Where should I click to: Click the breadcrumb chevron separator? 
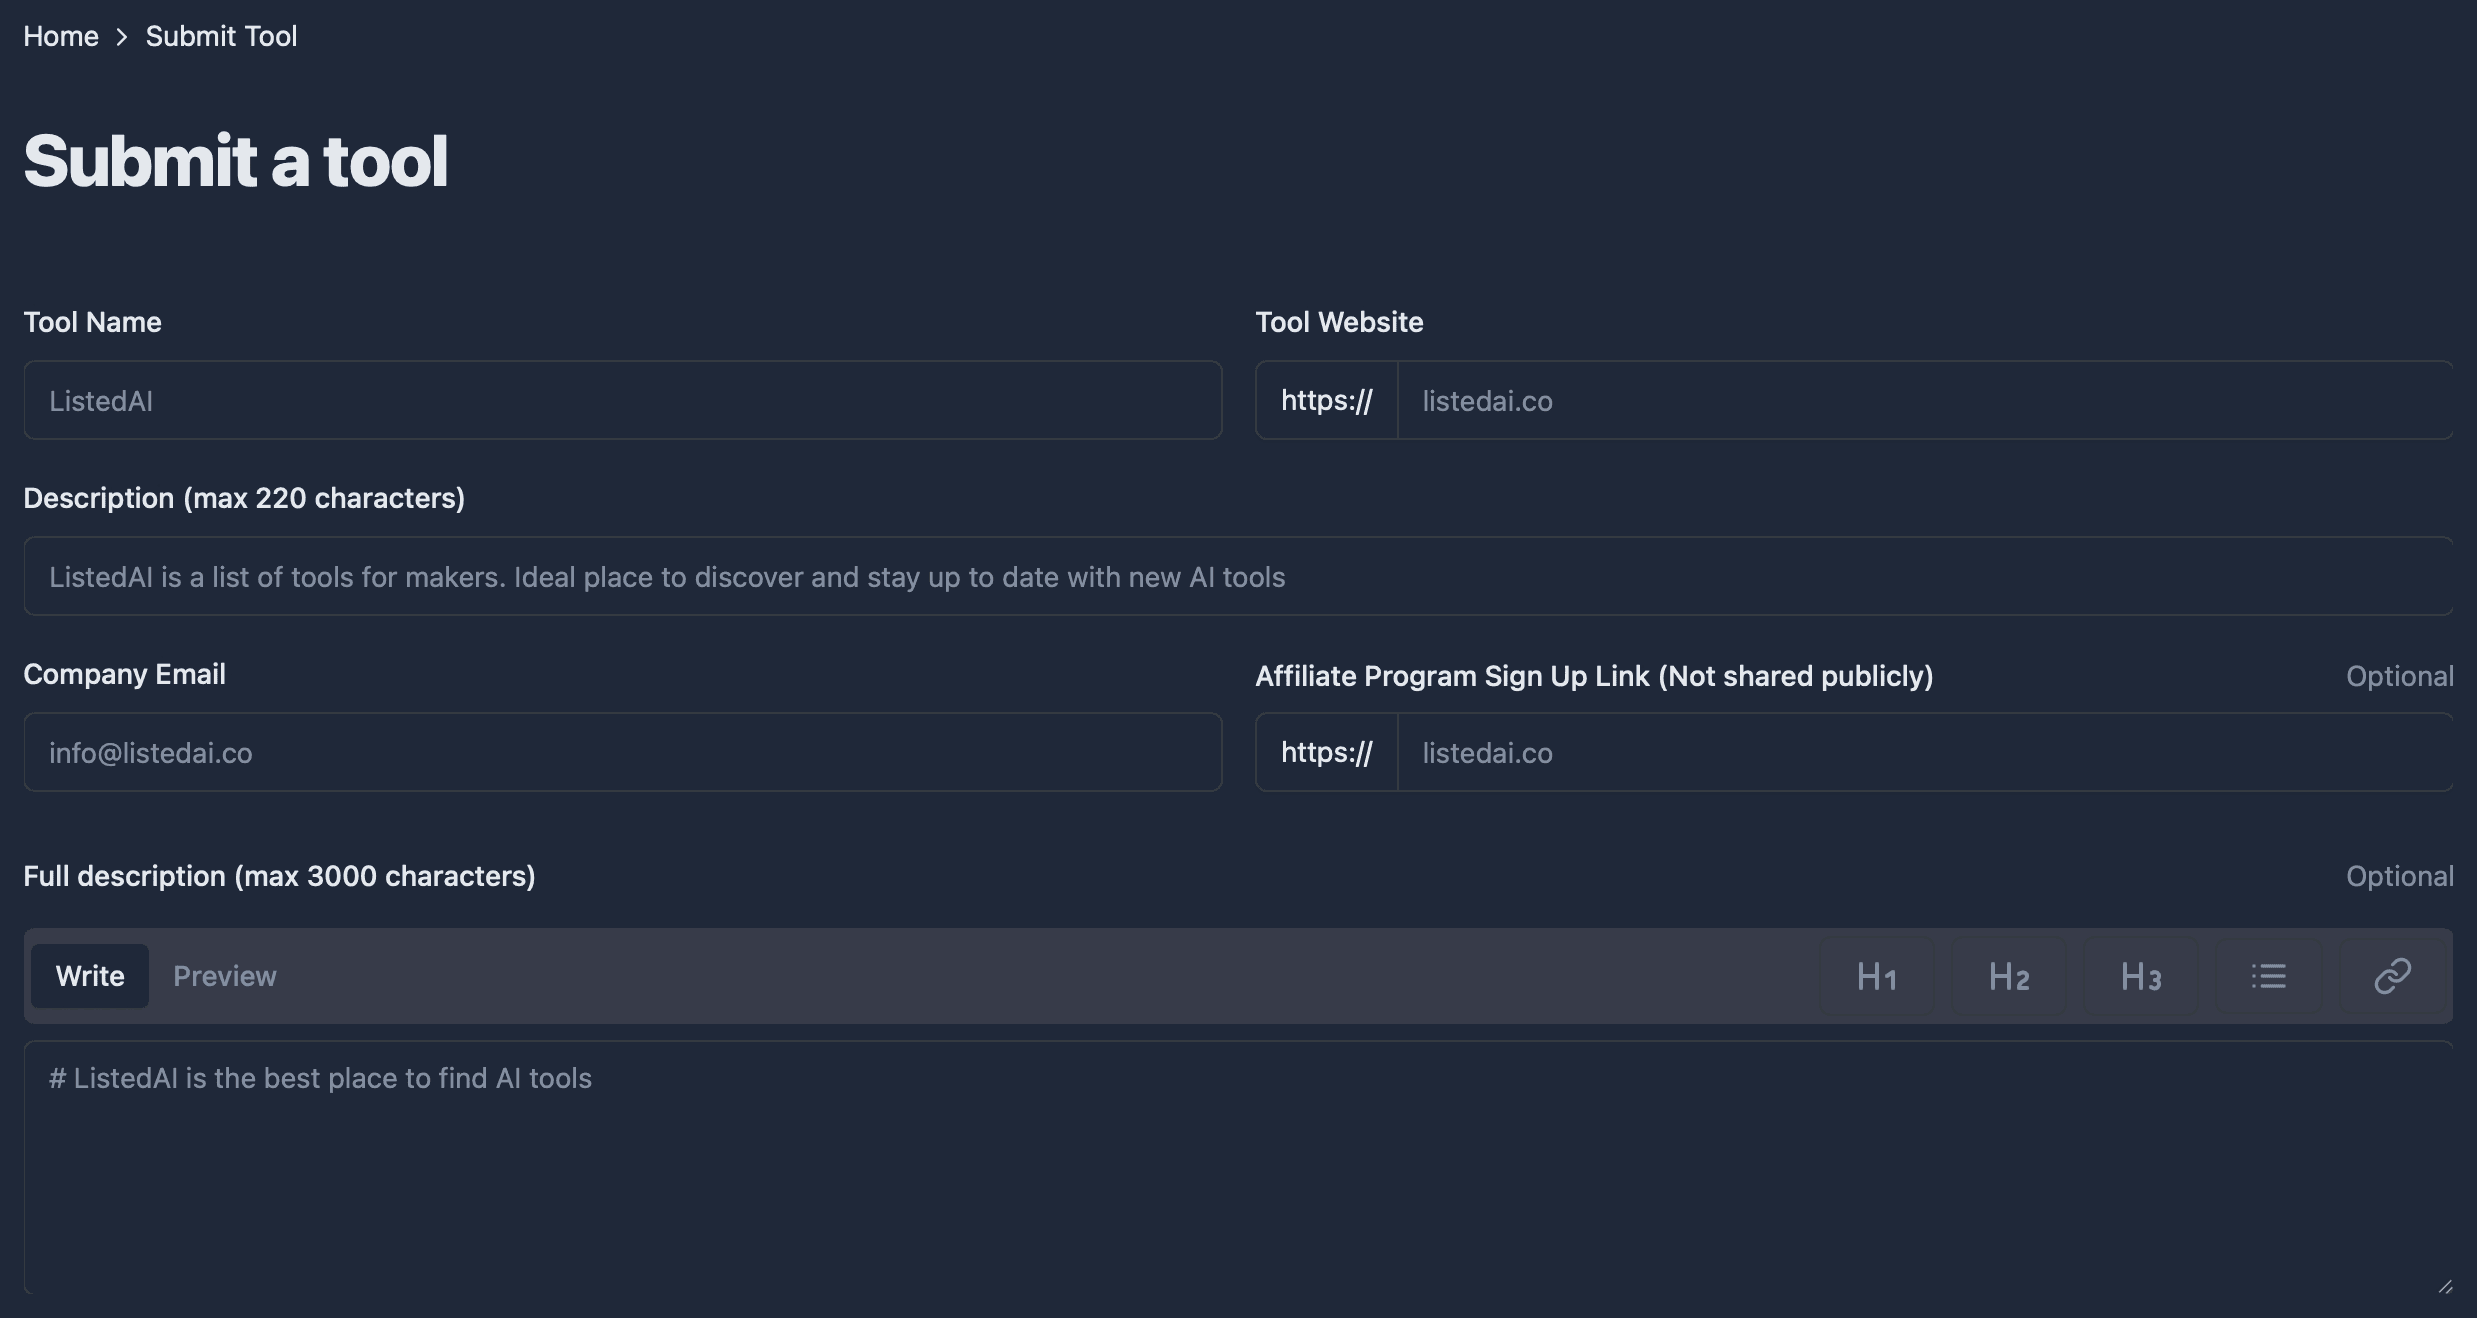click(122, 37)
